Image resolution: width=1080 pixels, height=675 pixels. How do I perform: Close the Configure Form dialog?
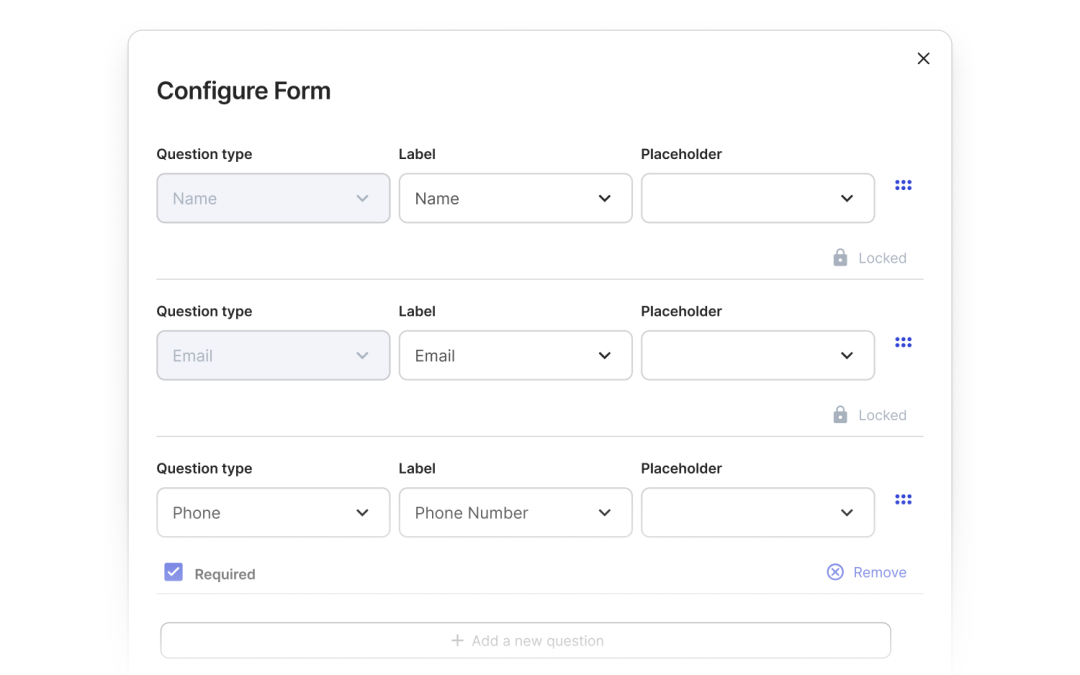pos(923,58)
